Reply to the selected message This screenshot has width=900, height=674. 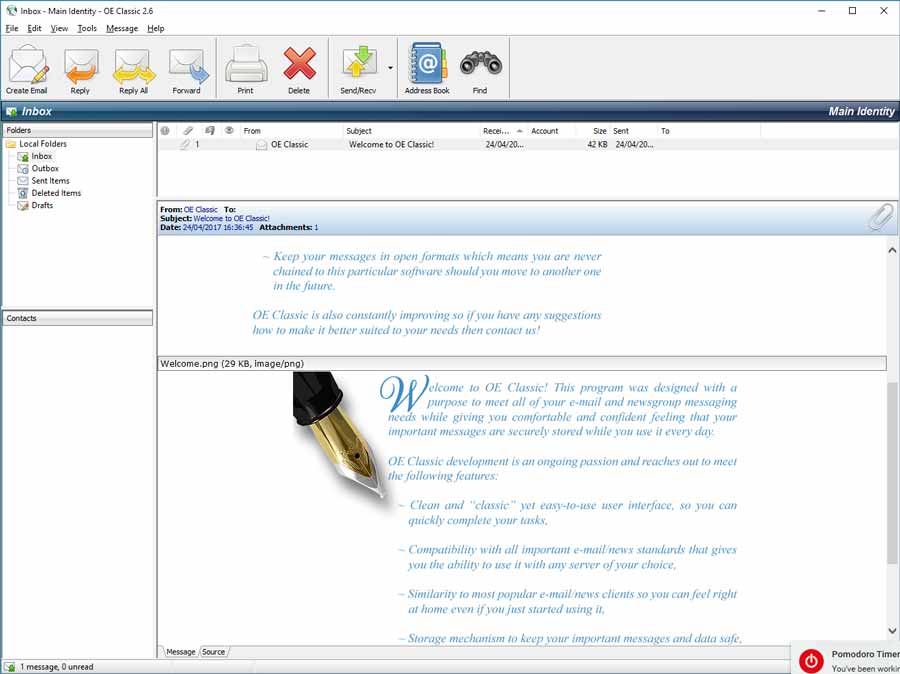pyautogui.click(x=81, y=69)
